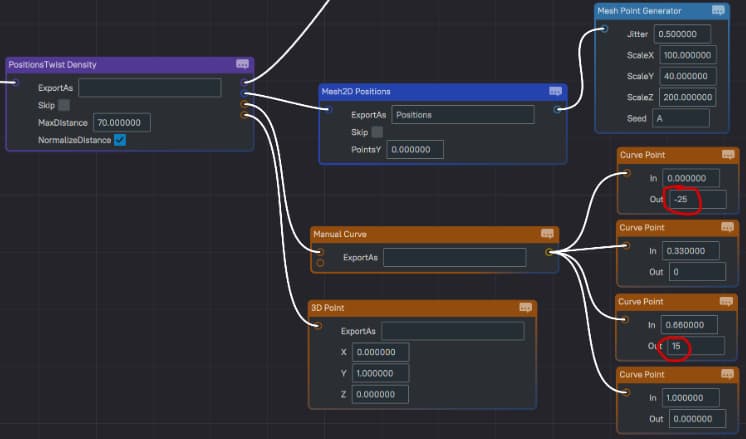This screenshot has width=746, height=439.
Task: Click the Seed input field
Action: point(680,118)
